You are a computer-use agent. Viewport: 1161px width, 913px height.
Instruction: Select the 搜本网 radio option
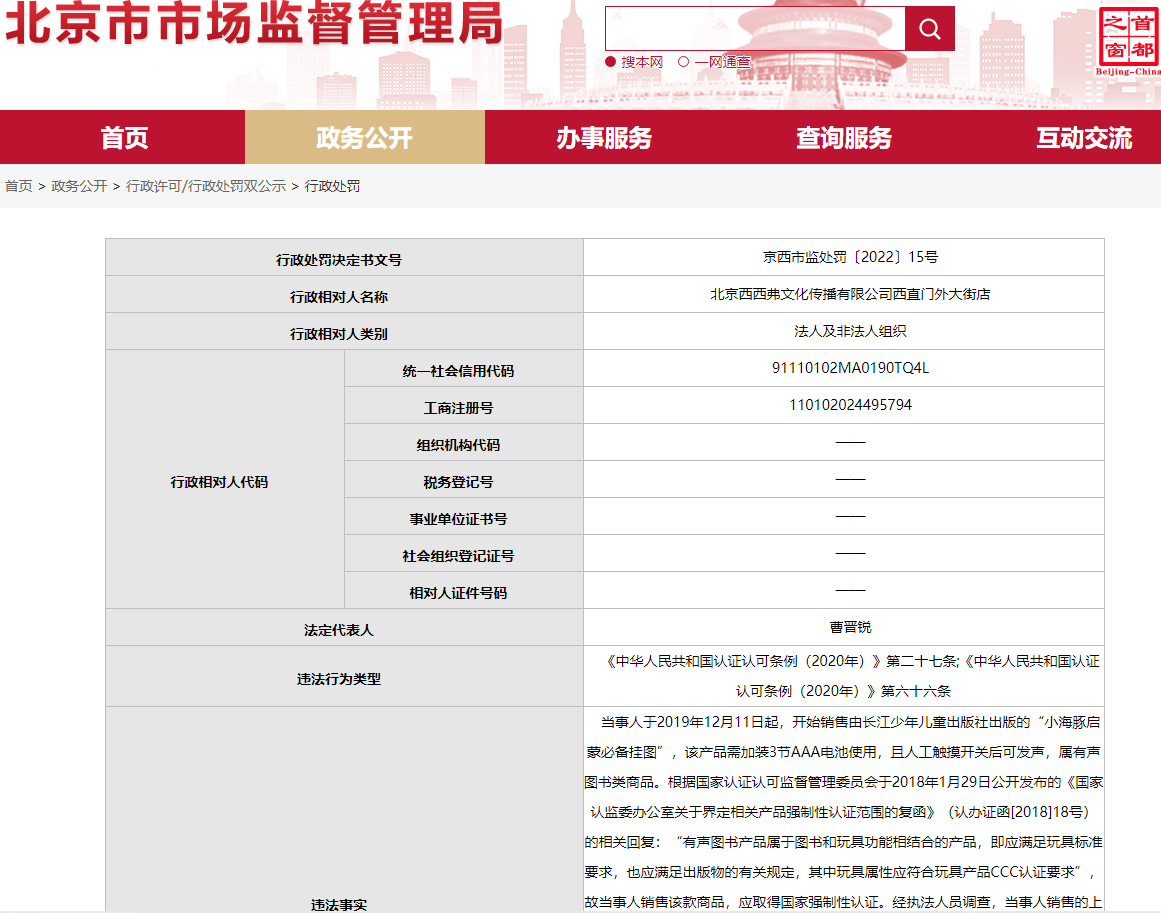pyautogui.click(x=611, y=62)
